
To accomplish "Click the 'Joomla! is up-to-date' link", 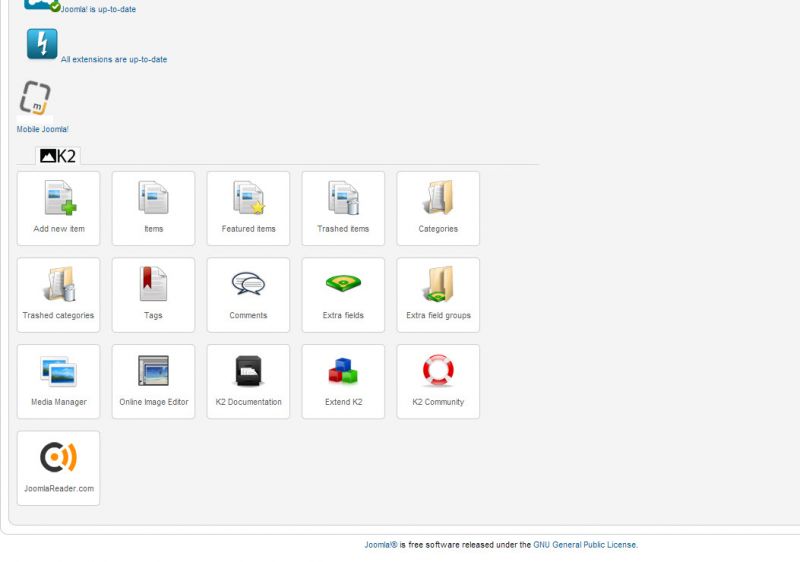I will point(98,9).
